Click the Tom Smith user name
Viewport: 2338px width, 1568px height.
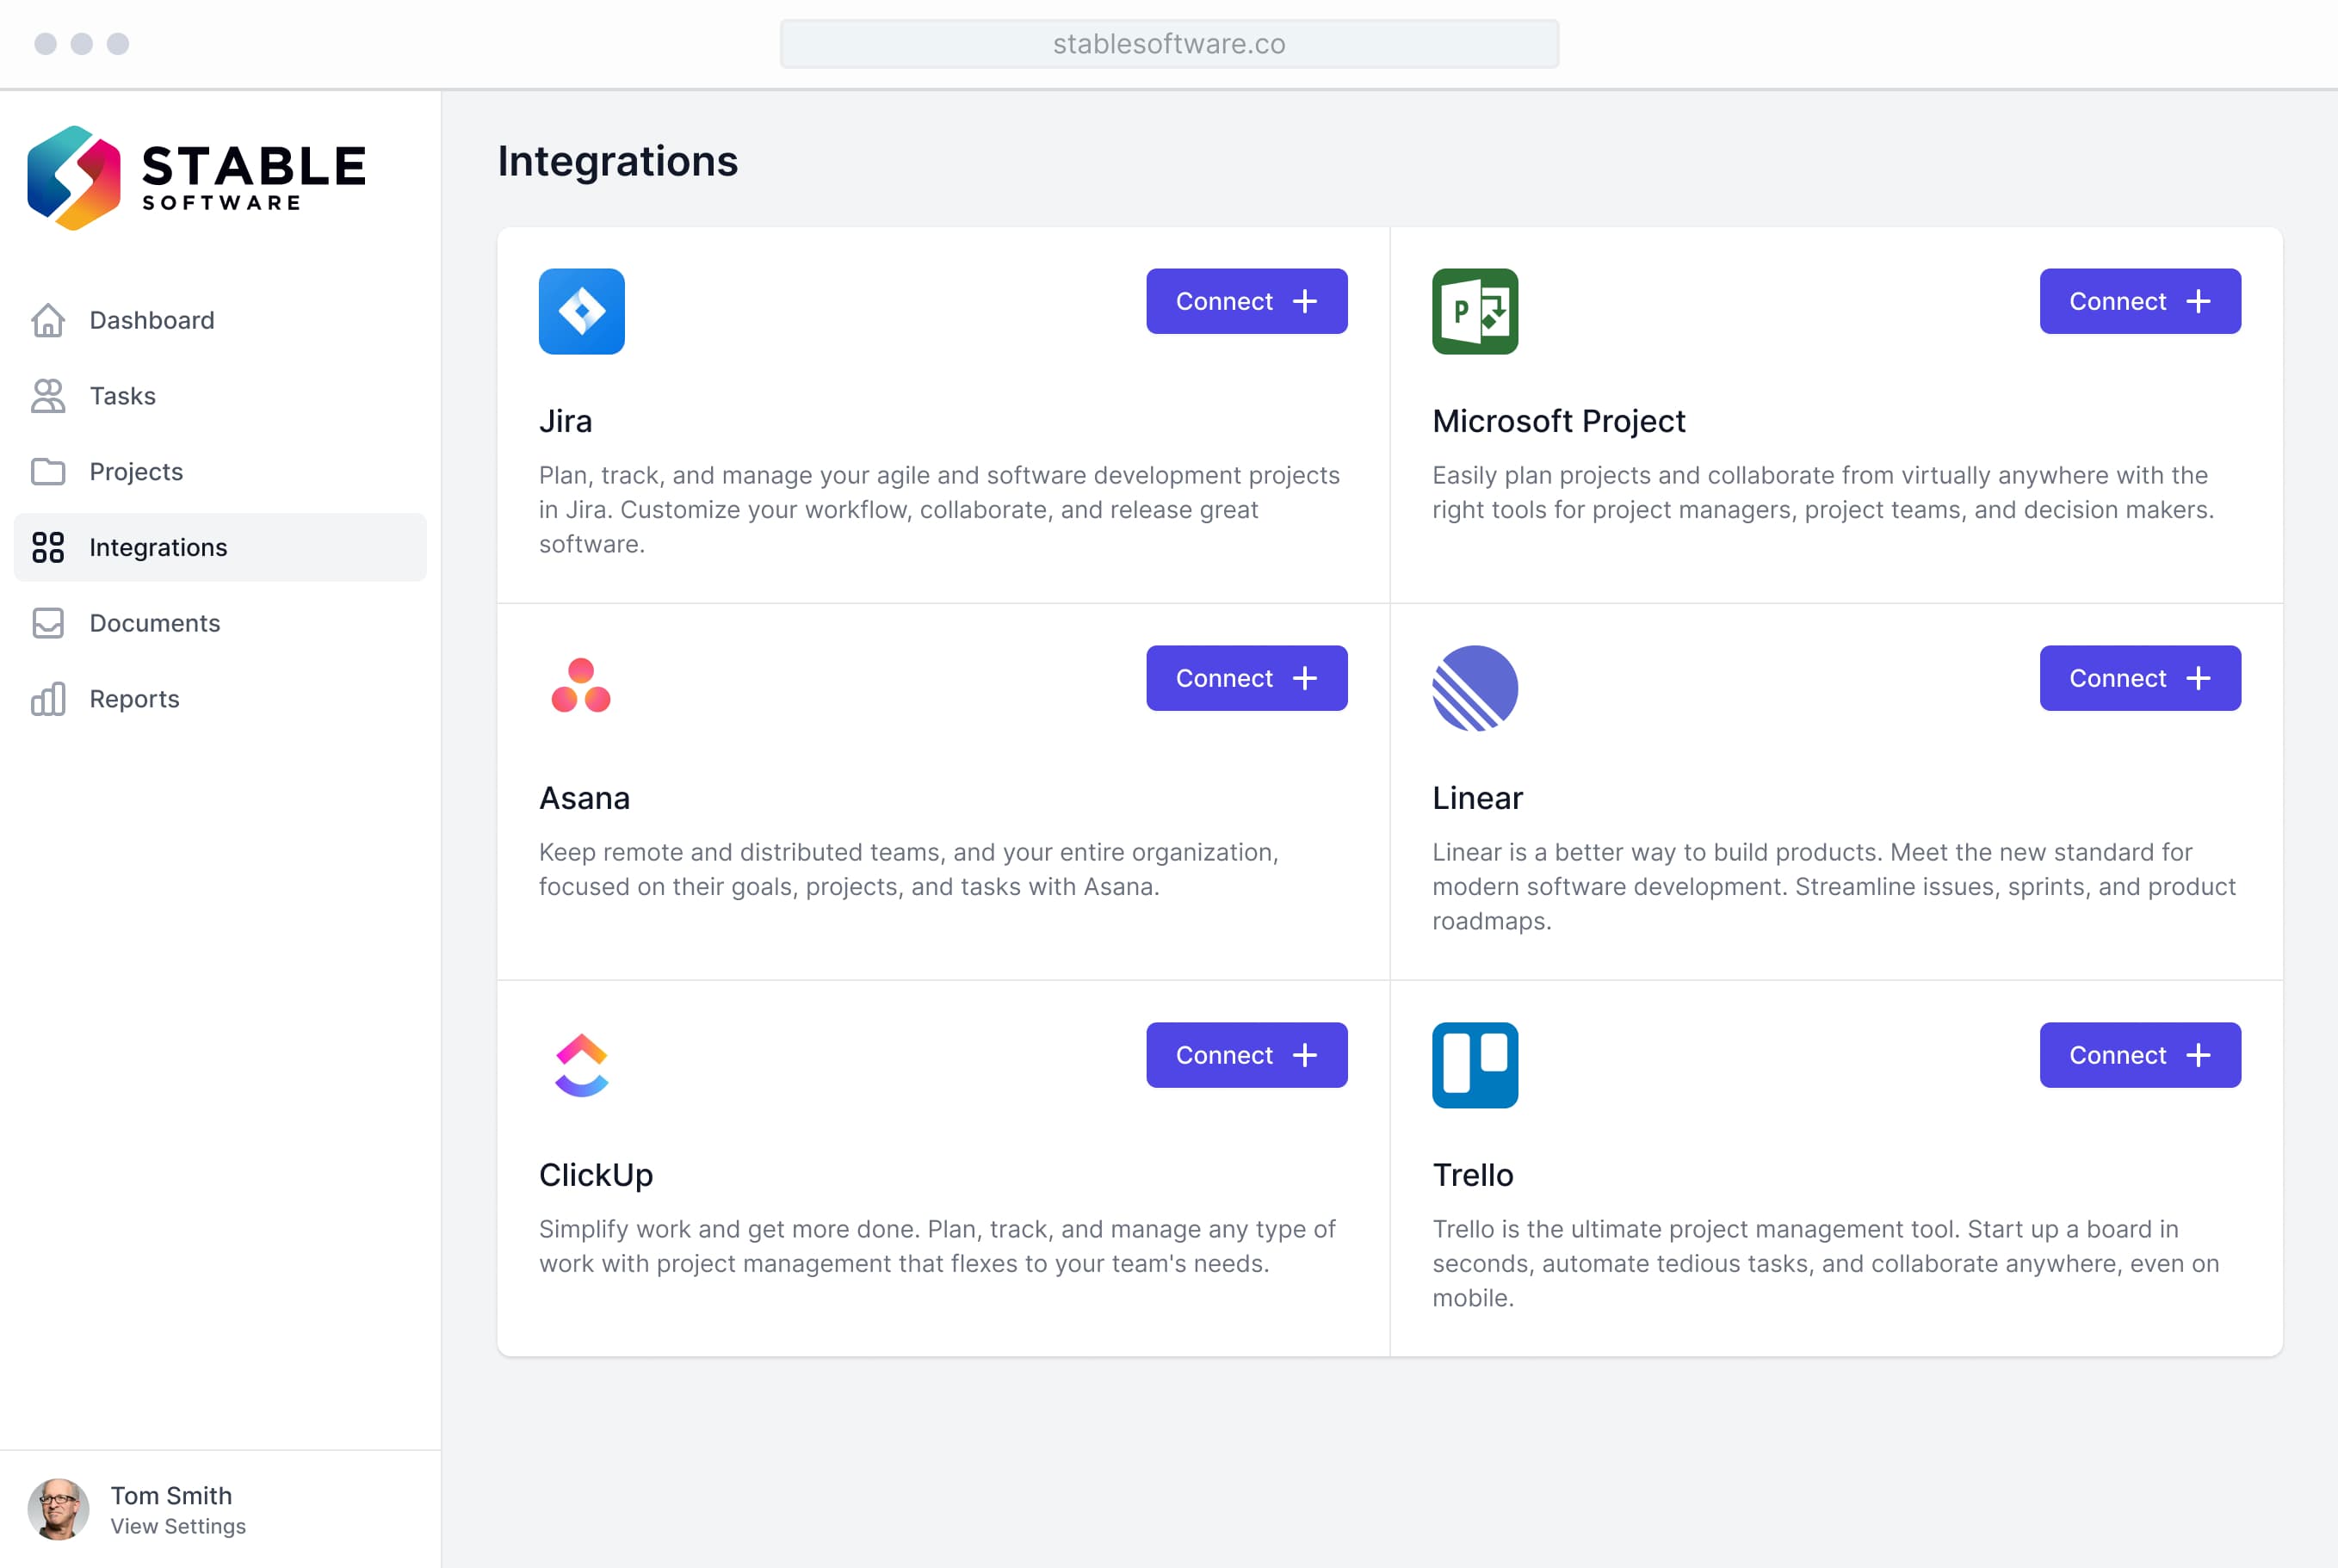(x=171, y=1495)
